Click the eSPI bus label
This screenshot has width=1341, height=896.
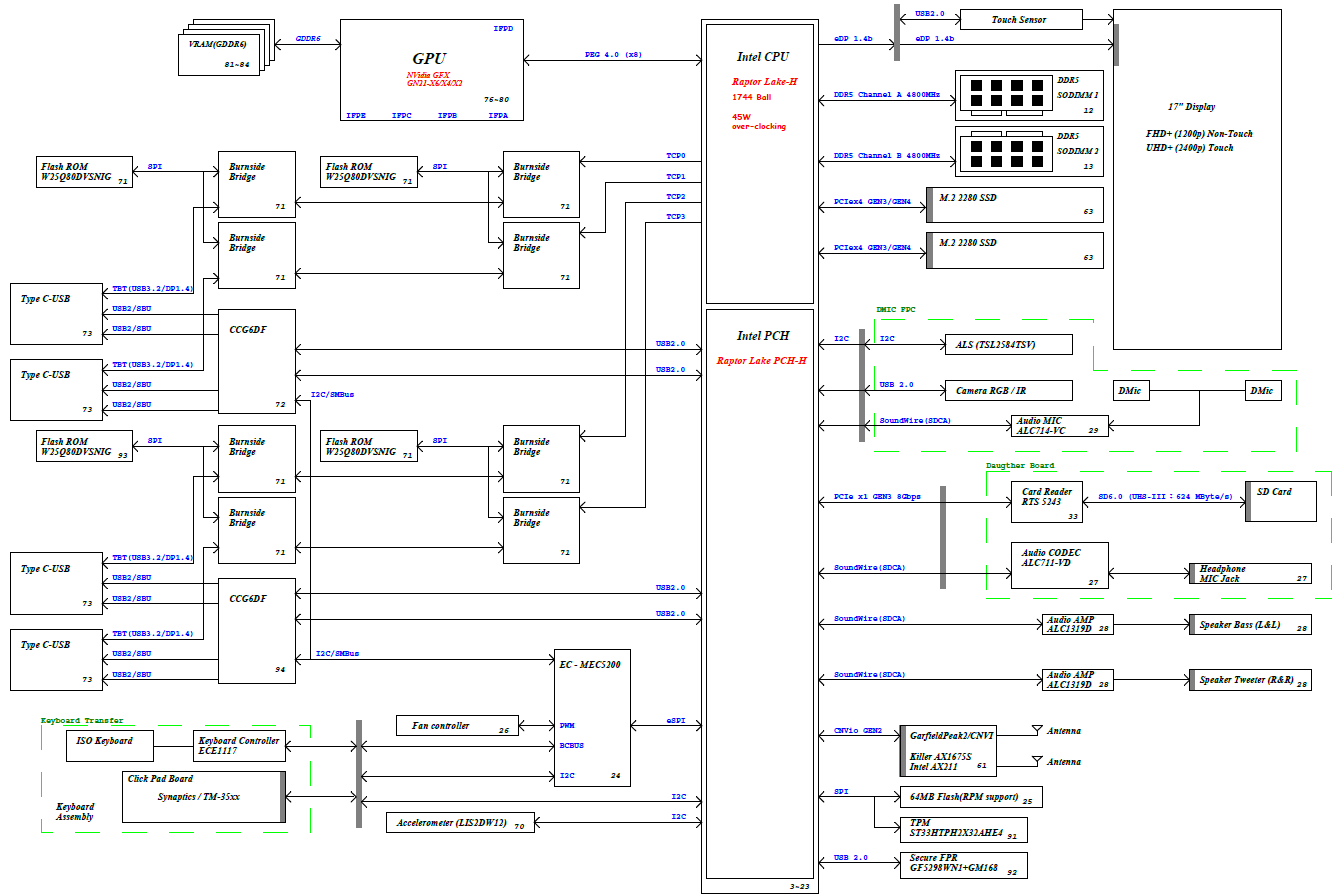point(676,720)
